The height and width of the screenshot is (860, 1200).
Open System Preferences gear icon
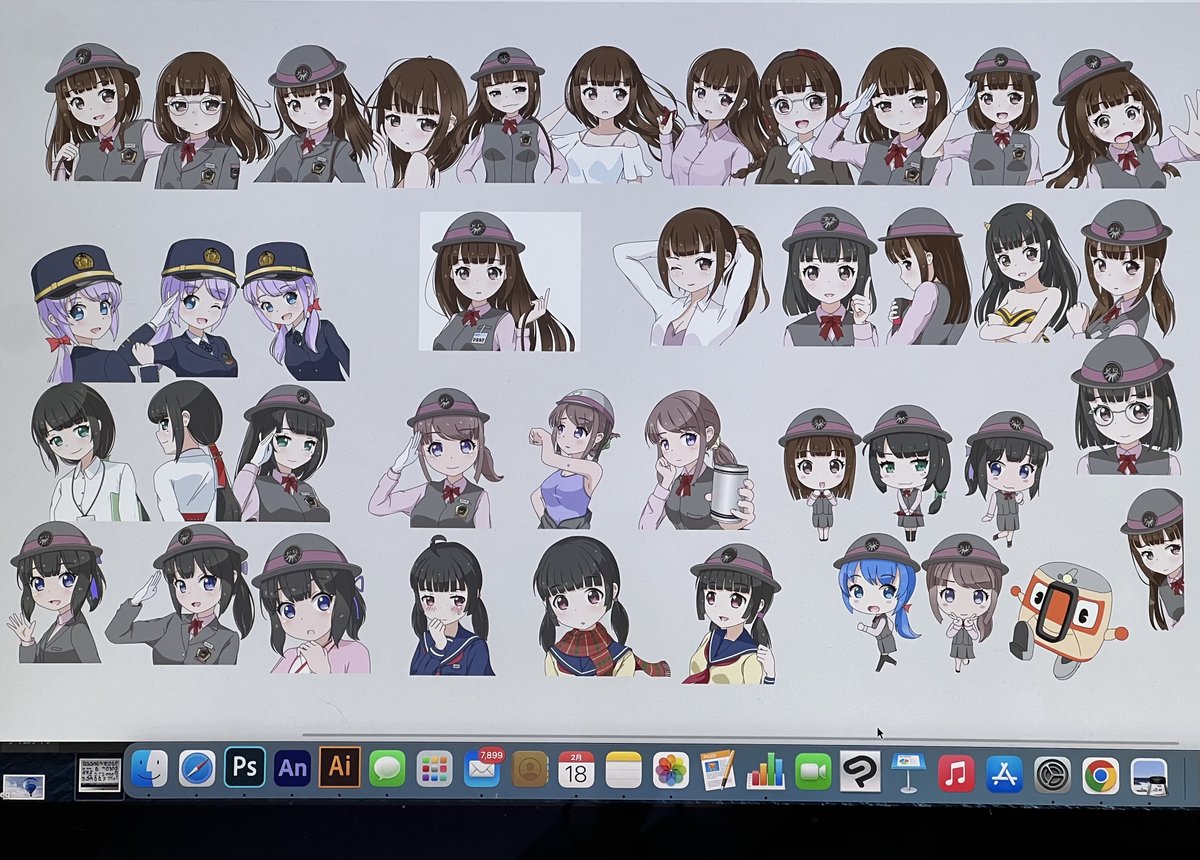click(x=1052, y=775)
